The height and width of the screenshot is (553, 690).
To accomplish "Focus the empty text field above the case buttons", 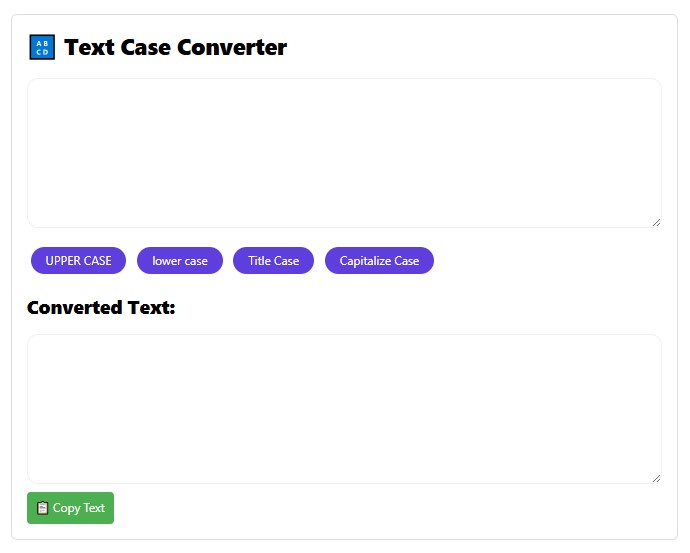I will pyautogui.click(x=344, y=153).
